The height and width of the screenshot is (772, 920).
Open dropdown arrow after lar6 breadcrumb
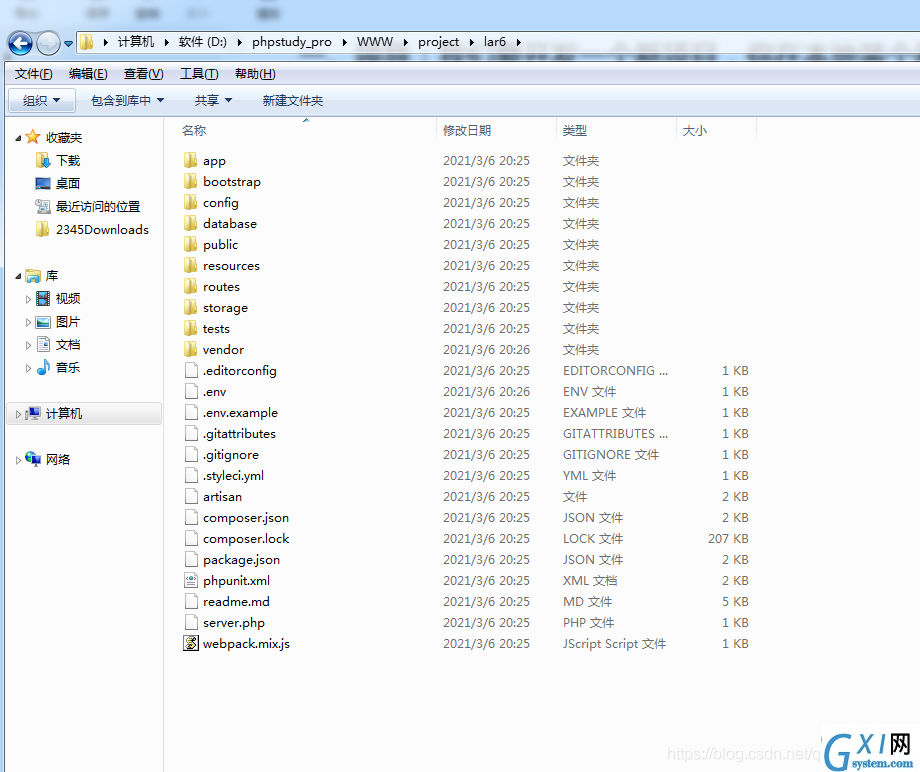519,42
